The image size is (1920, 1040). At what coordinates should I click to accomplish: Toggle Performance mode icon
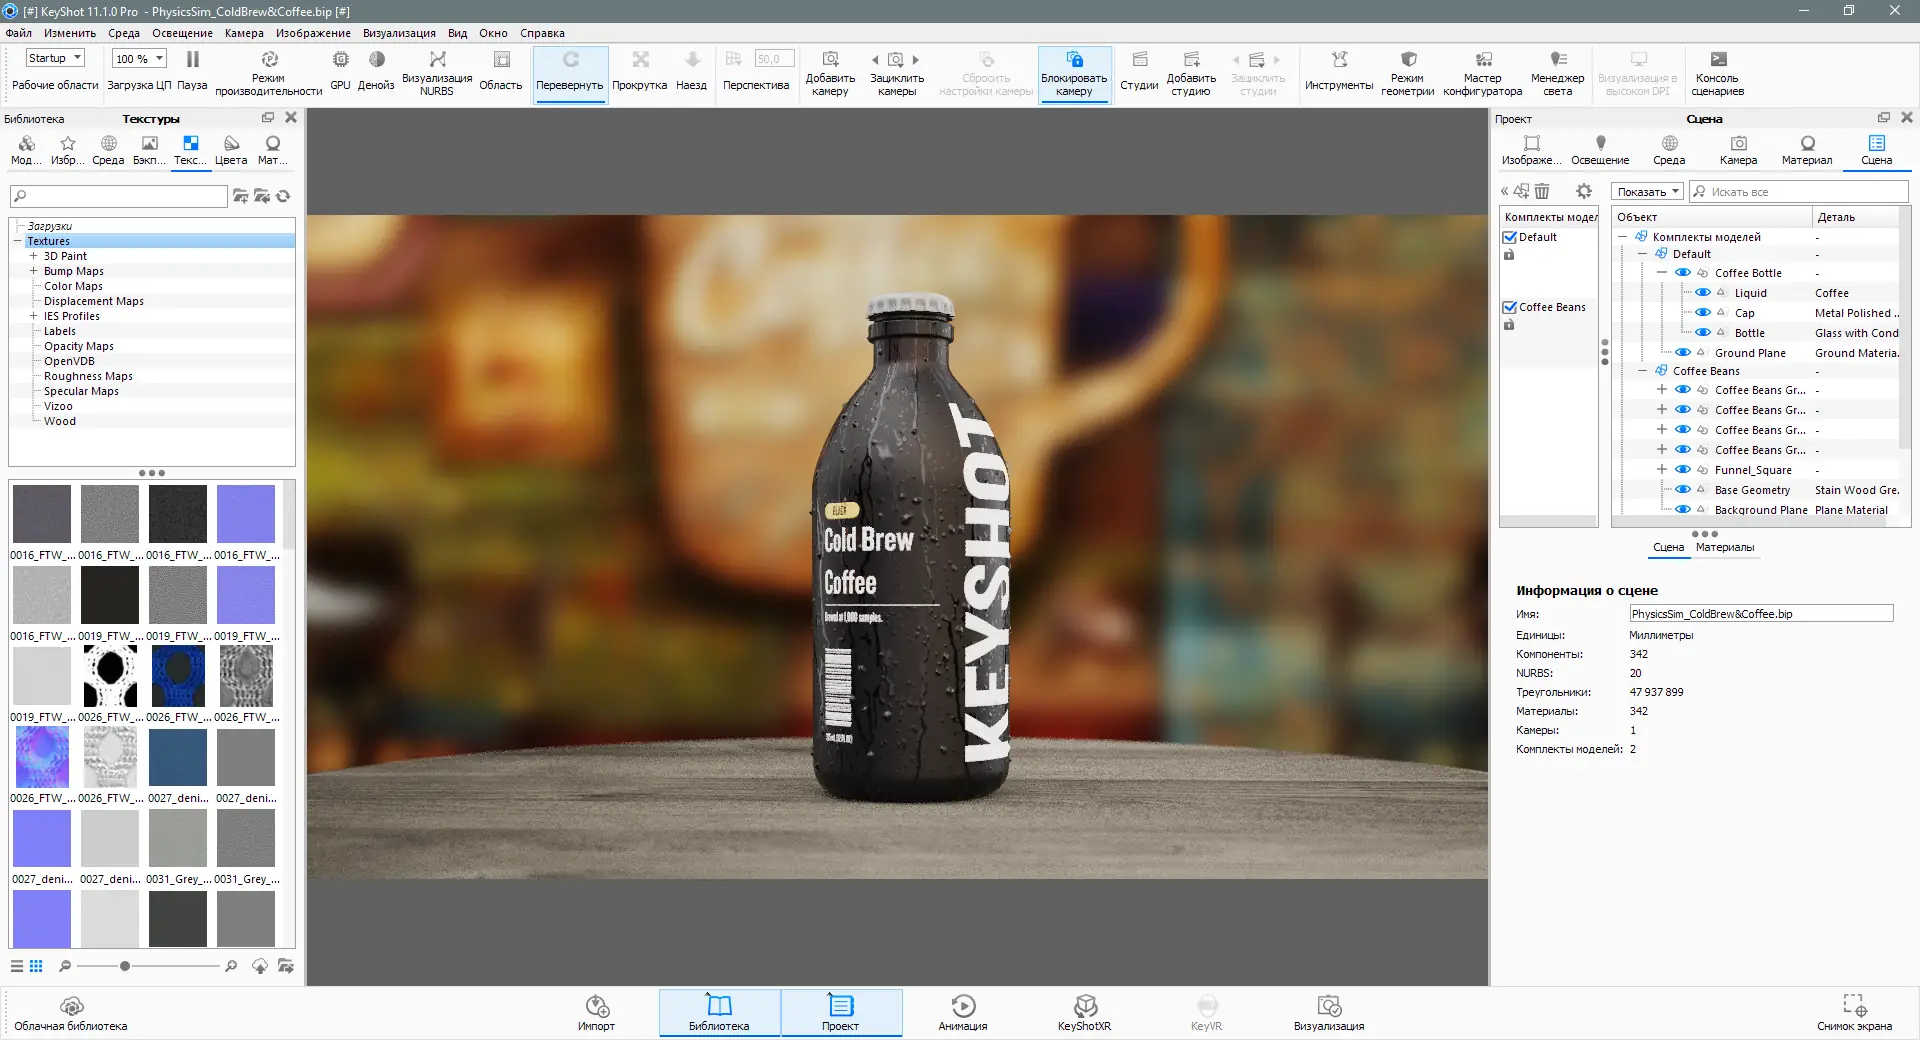pyautogui.click(x=269, y=60)
